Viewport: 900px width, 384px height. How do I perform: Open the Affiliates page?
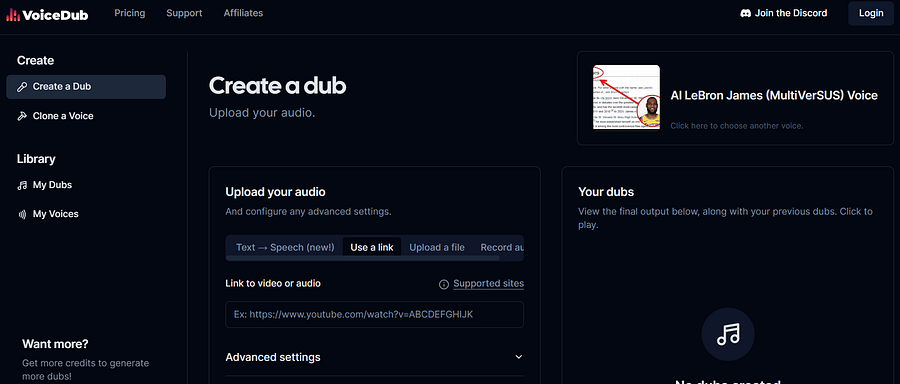(x=243, y=13)
